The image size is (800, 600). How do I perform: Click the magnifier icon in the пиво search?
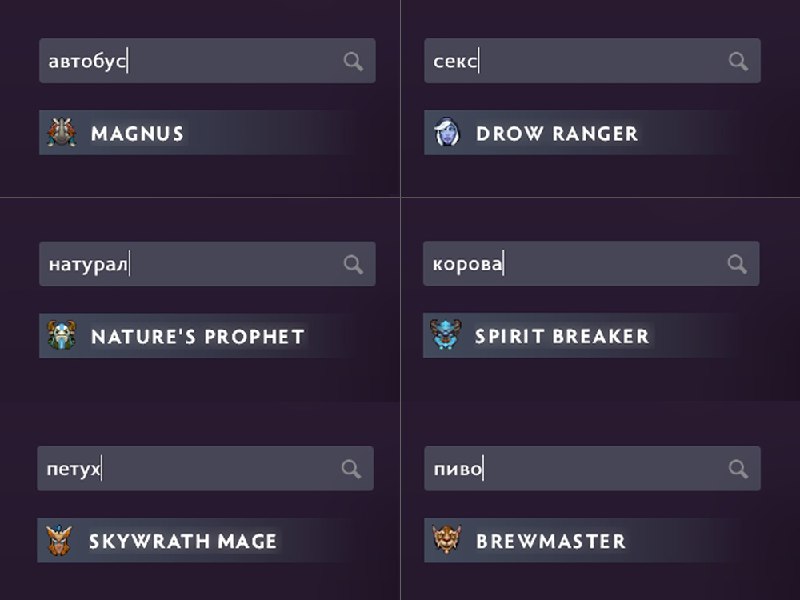click(x=738, y=469)
